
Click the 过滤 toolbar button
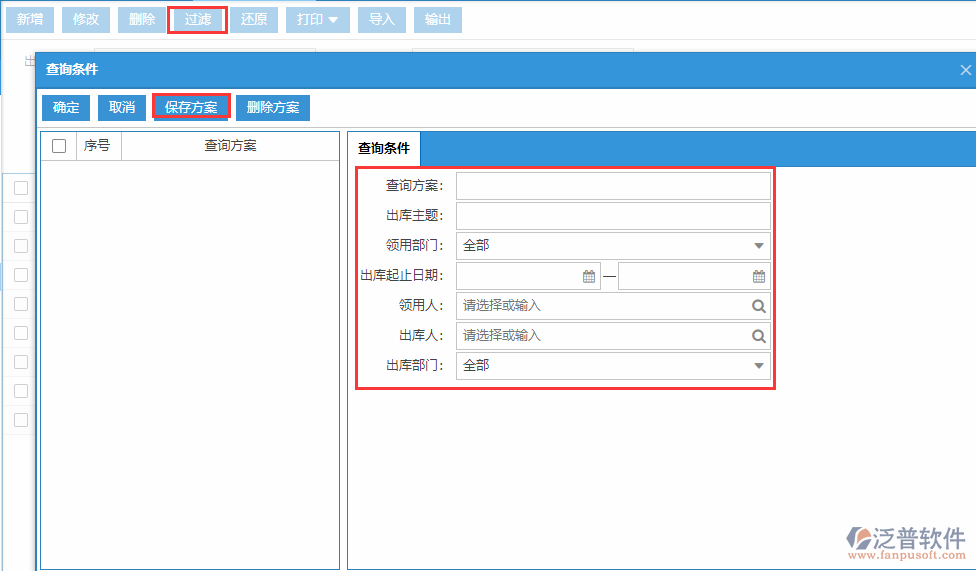[198, 20]
